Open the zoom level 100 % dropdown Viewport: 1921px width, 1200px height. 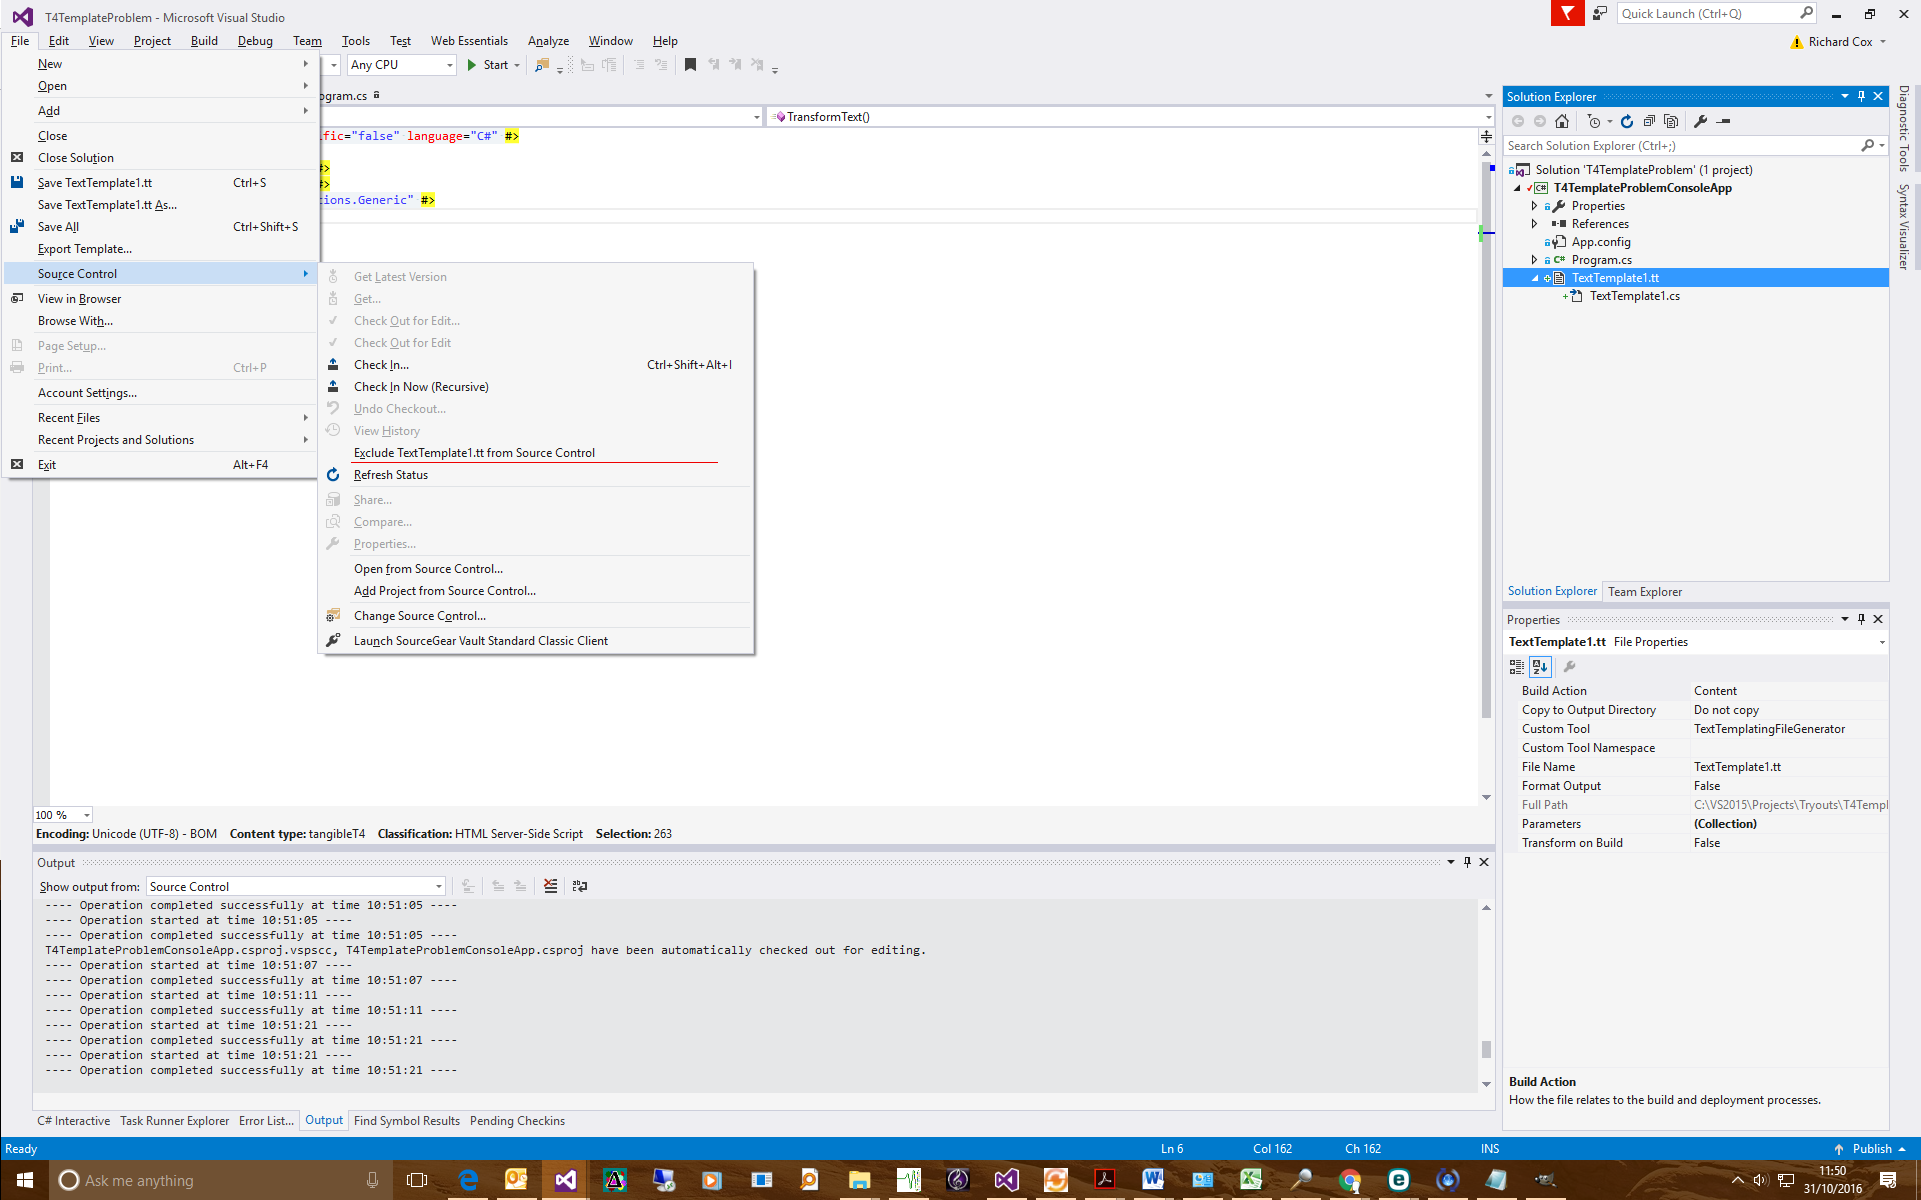click(63, 815)
